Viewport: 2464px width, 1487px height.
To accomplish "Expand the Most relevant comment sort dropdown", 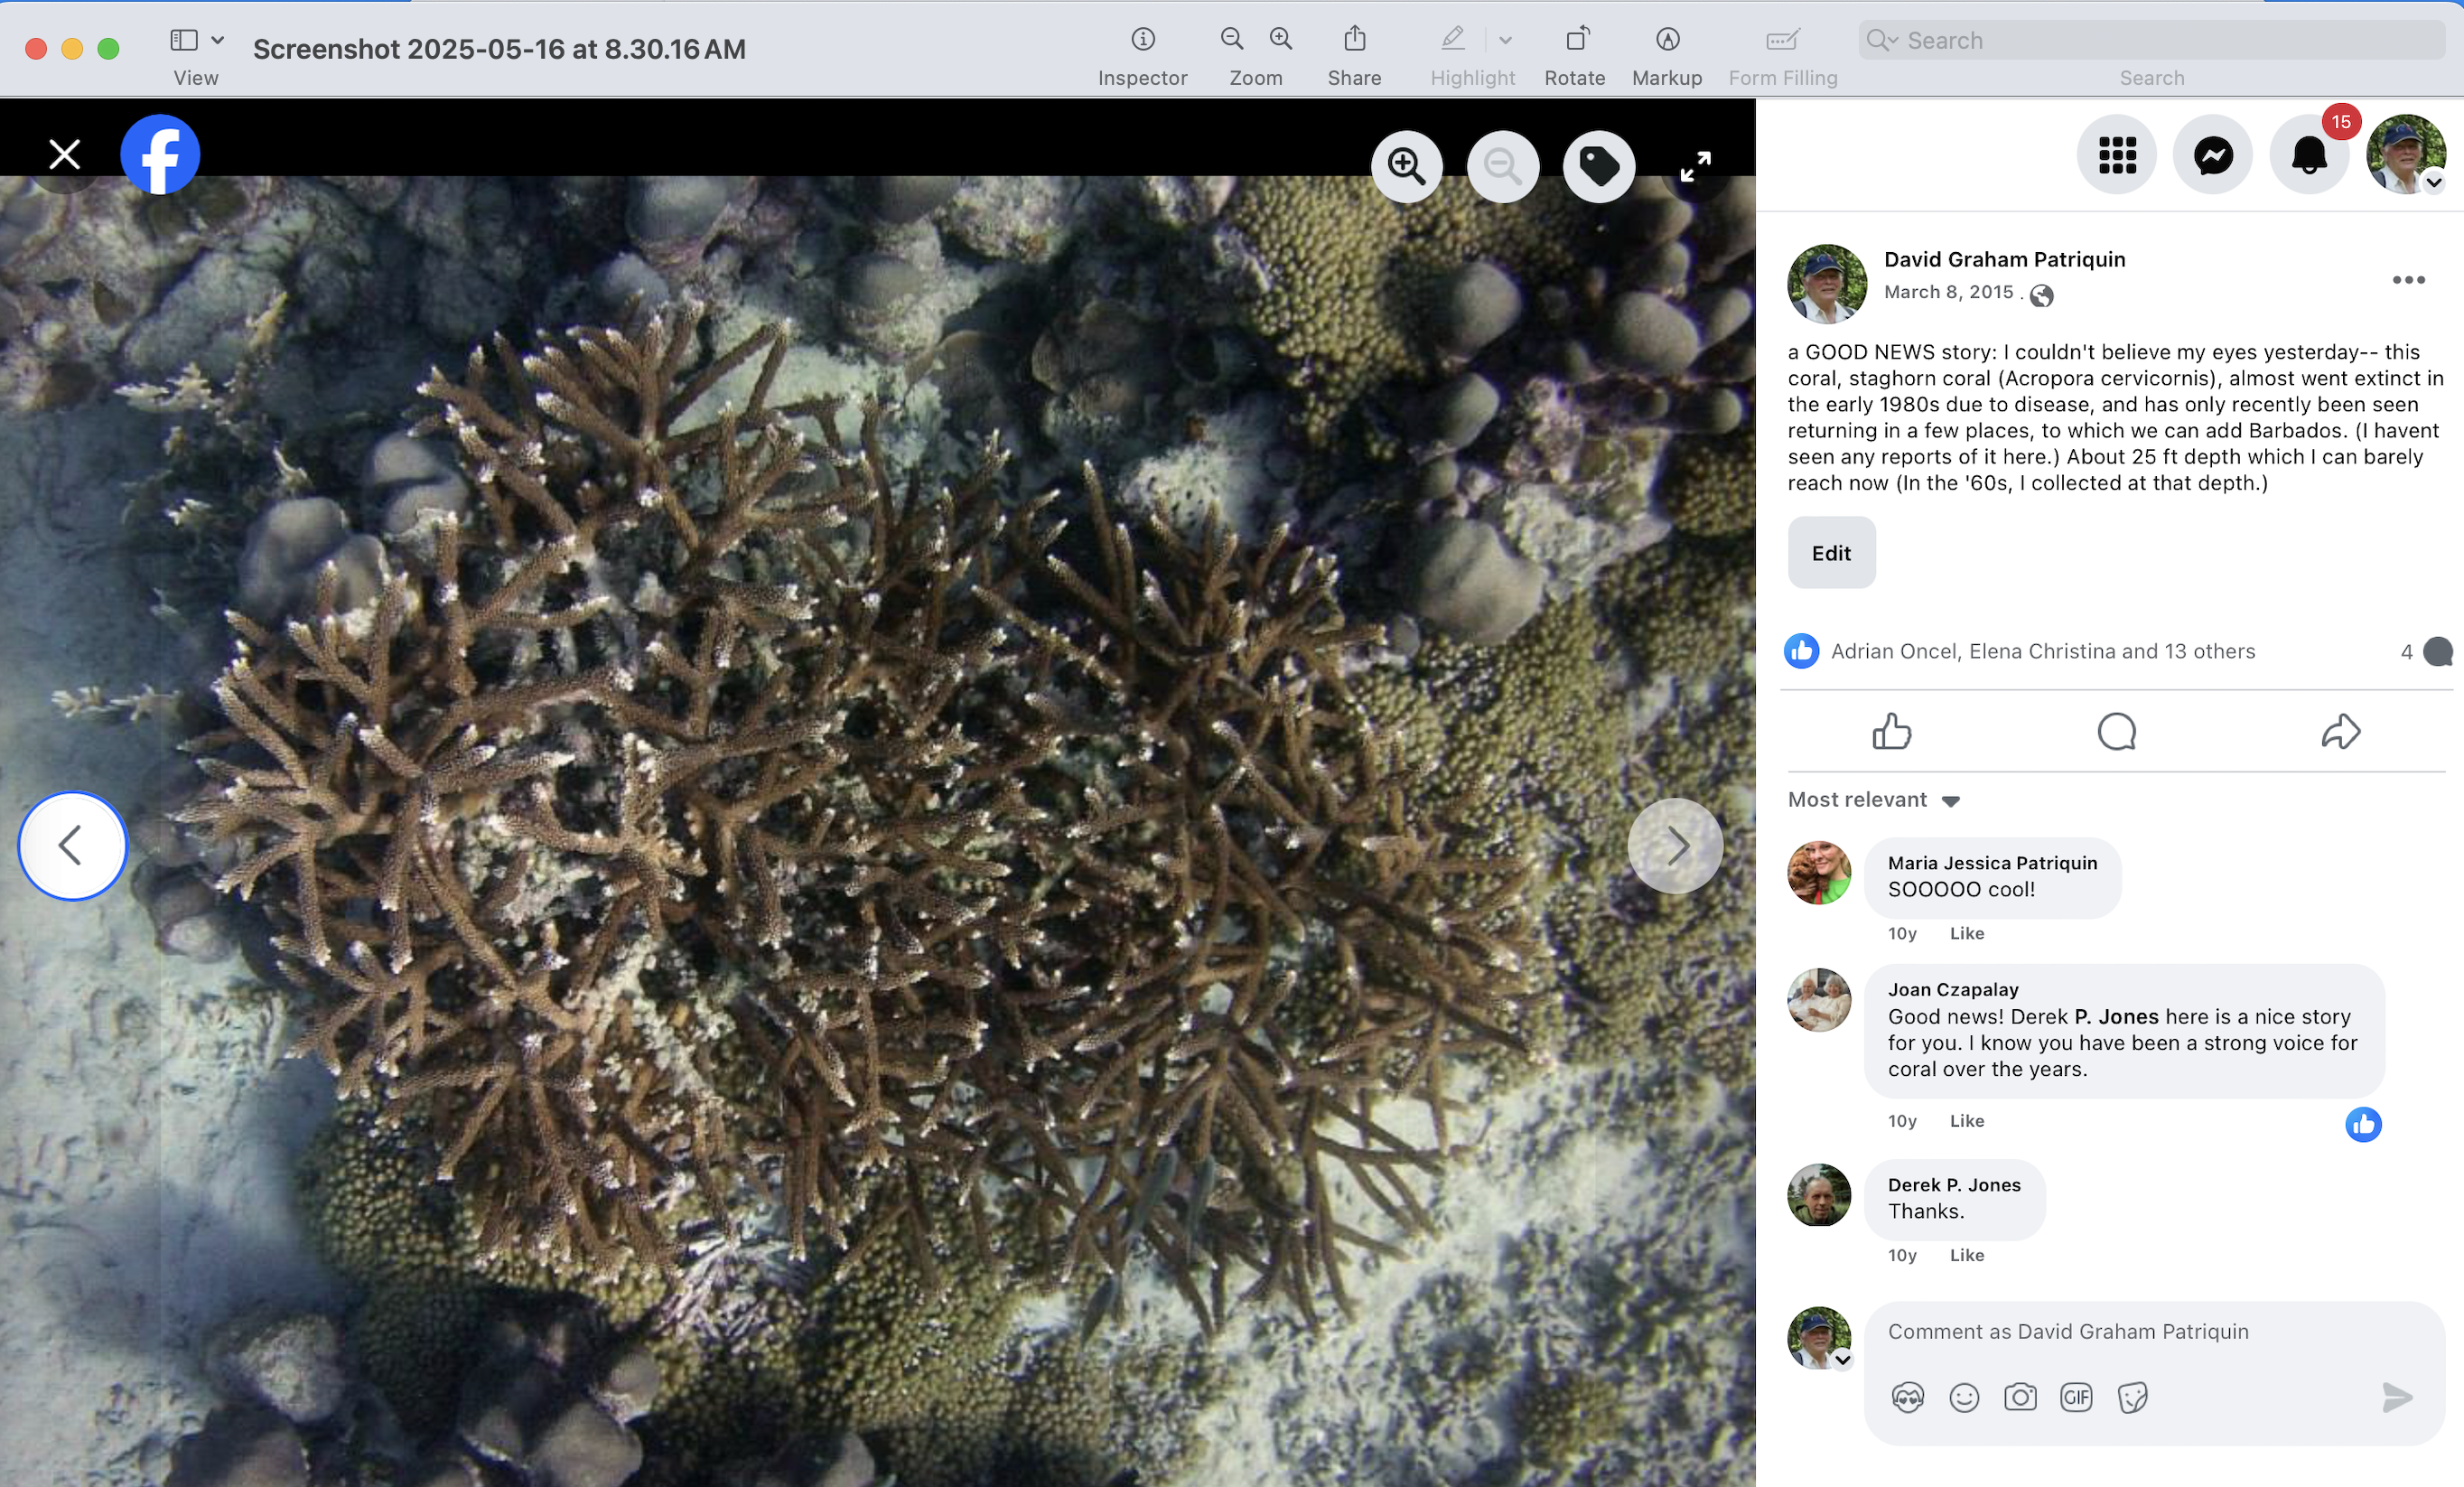I will point(1873,800).
